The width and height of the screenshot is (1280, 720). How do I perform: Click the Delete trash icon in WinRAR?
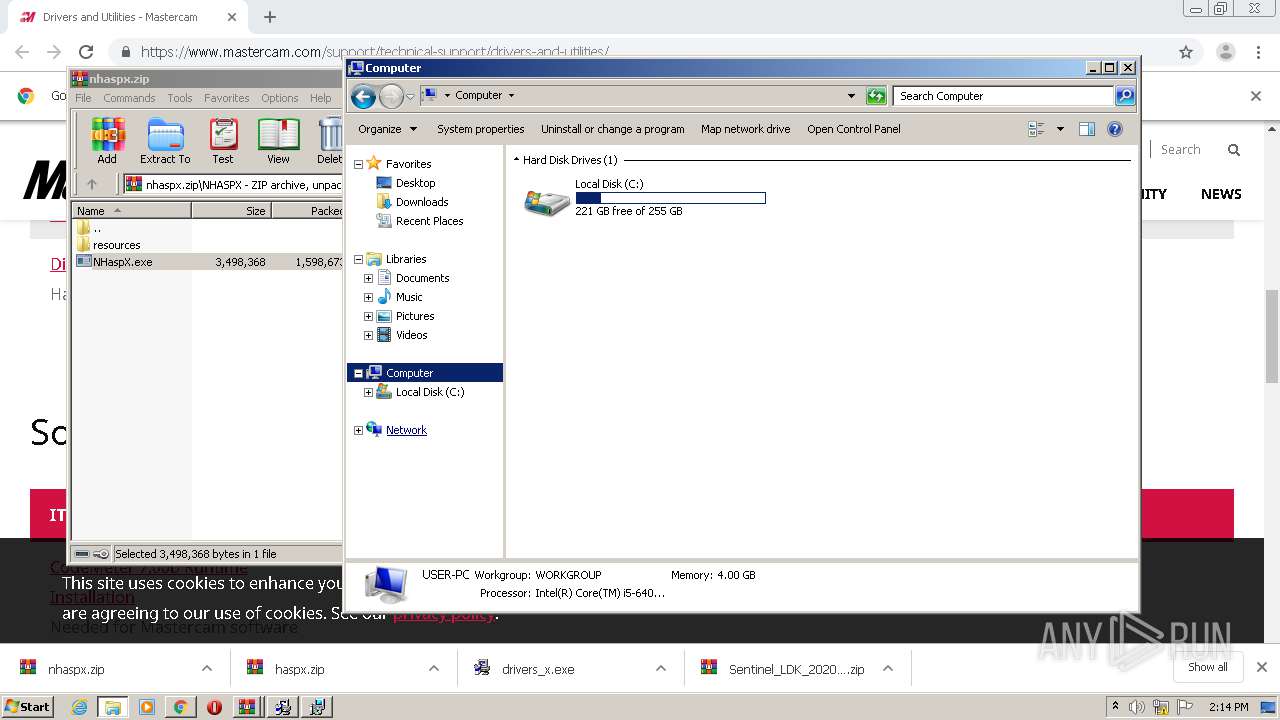(x=330, y=141)
